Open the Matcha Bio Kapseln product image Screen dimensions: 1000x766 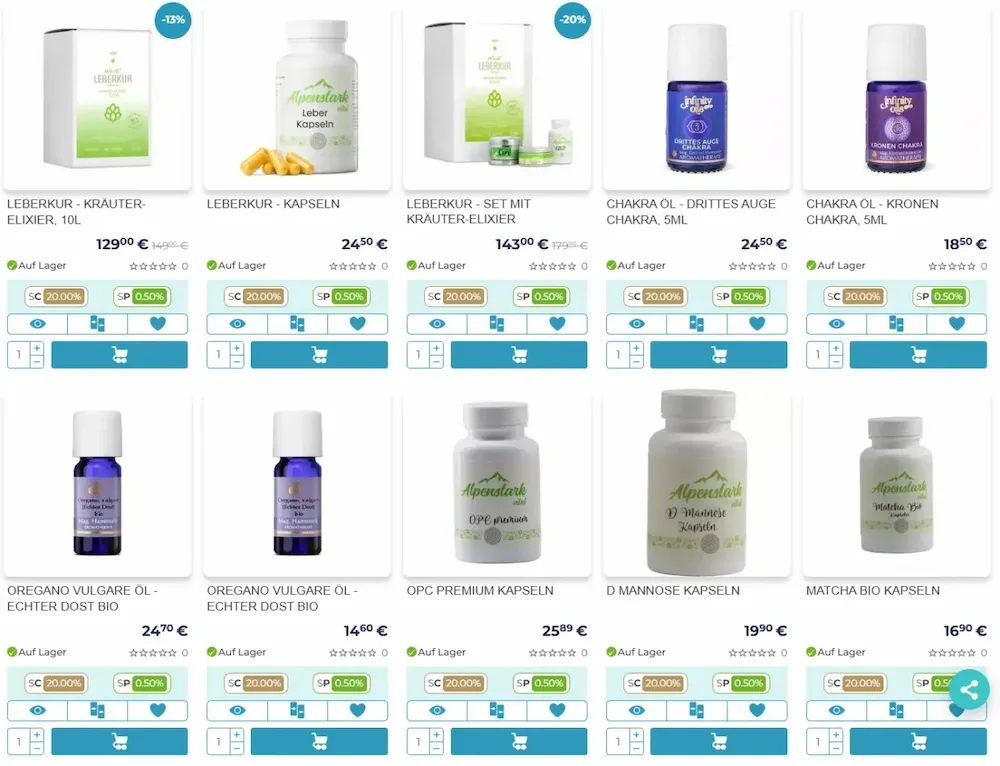pos(896,486)
